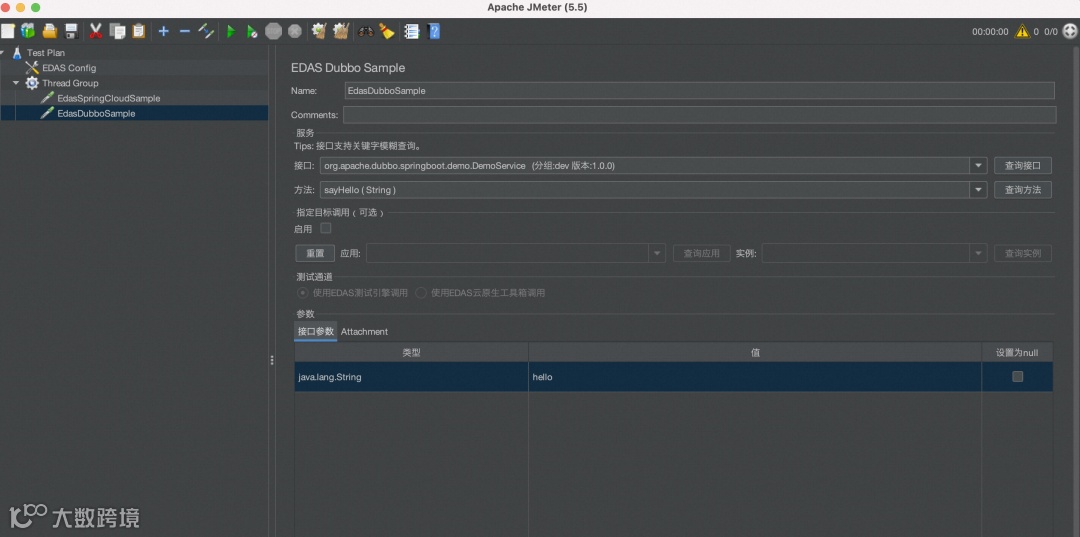1080x537 pixels.
Task: Click the DemoService interface combo box
Action: click(653, 166)
